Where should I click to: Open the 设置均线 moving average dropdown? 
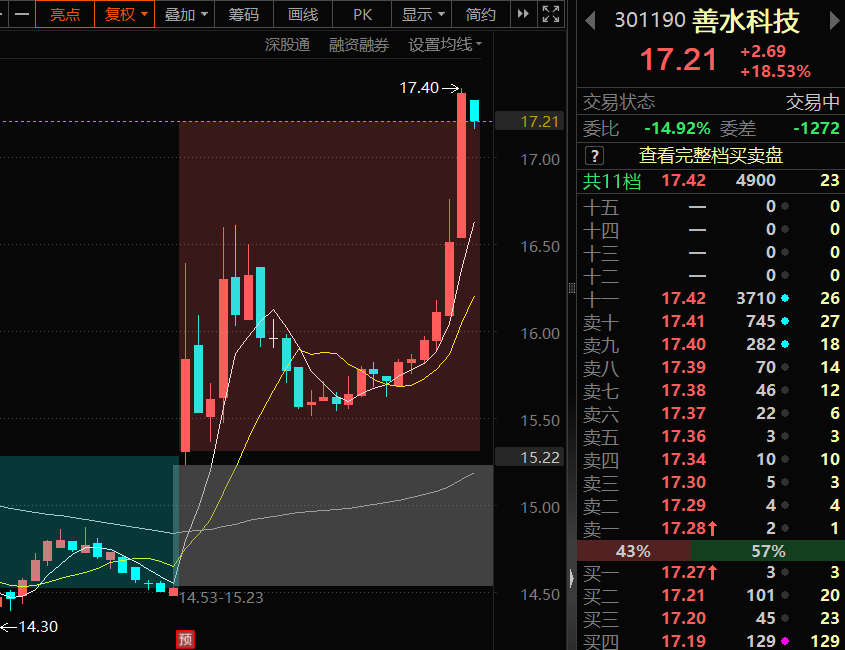pyautogui.click(x=445, y=45)
